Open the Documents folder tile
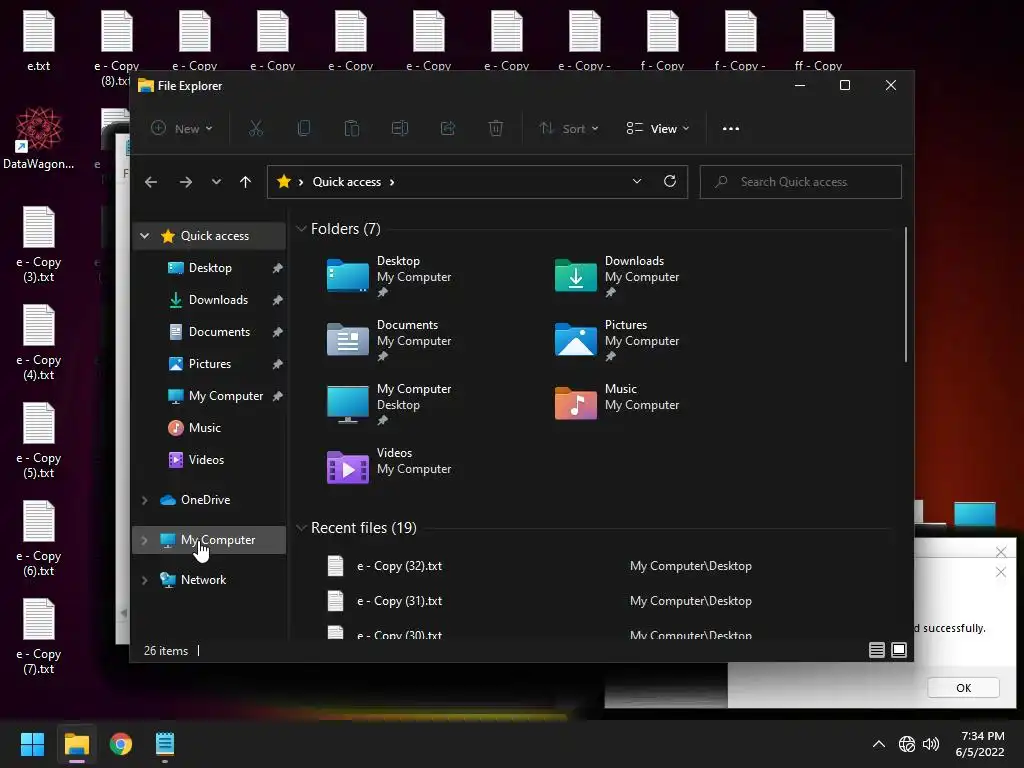 390,341
